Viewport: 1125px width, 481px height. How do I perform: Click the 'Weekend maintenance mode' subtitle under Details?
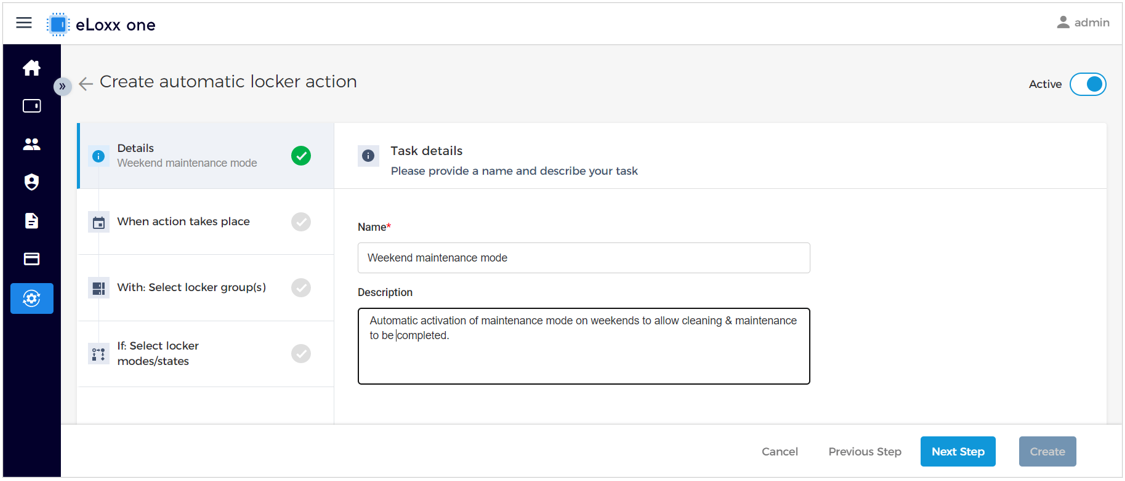tap(187, 163)
